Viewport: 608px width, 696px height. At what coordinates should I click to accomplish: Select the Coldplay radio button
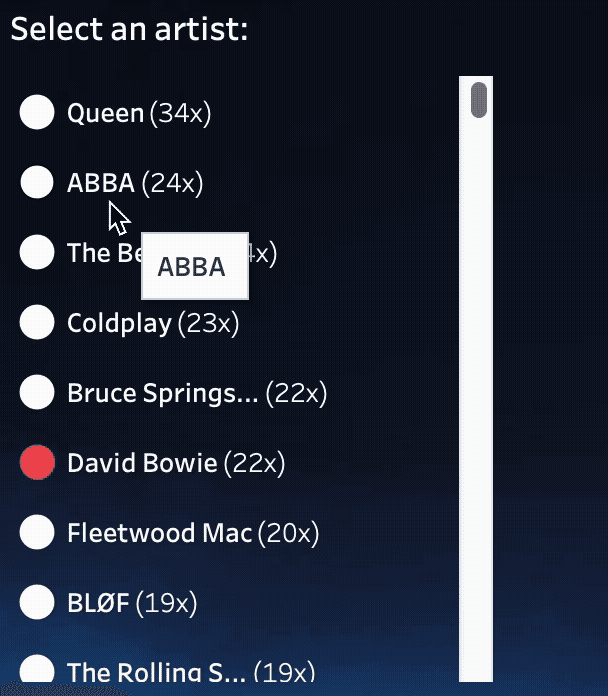tap(37, 322)
